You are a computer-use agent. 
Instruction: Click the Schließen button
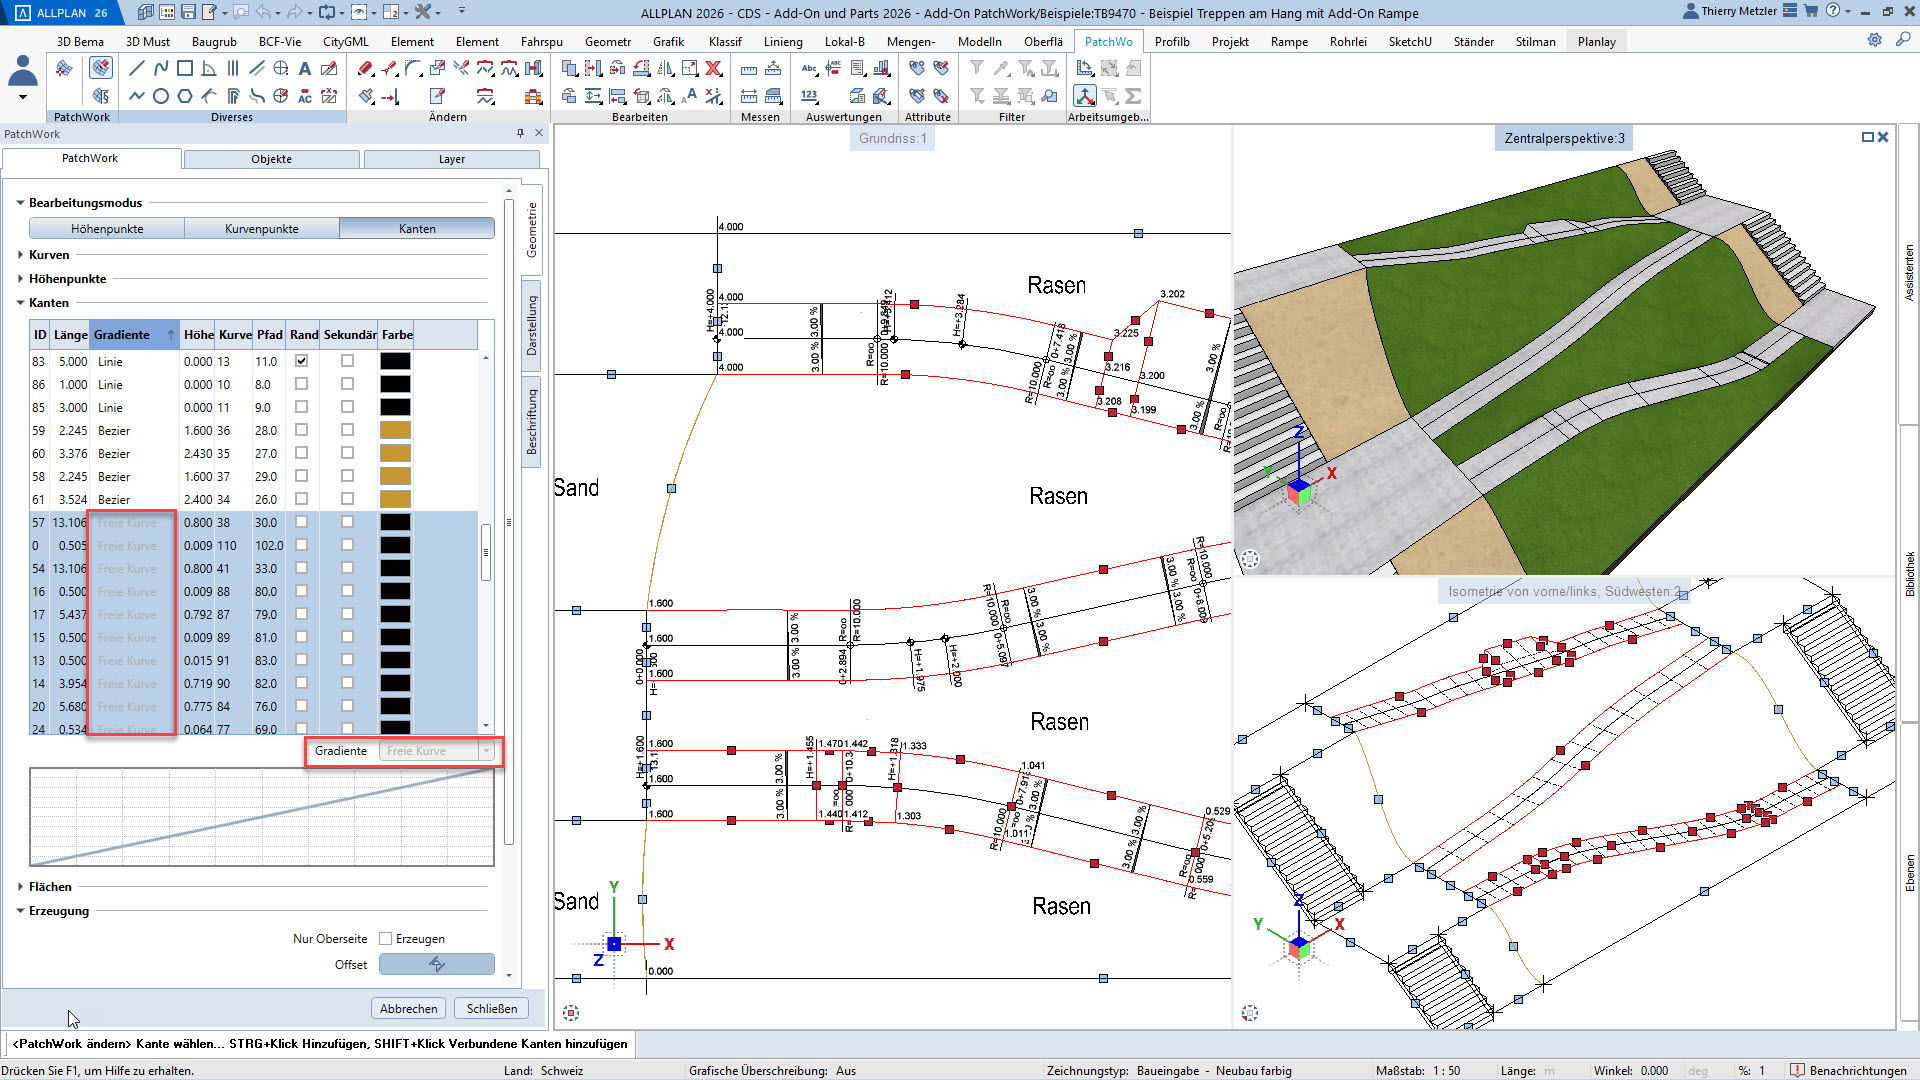pyautogui.click(x=491, y=1008)
